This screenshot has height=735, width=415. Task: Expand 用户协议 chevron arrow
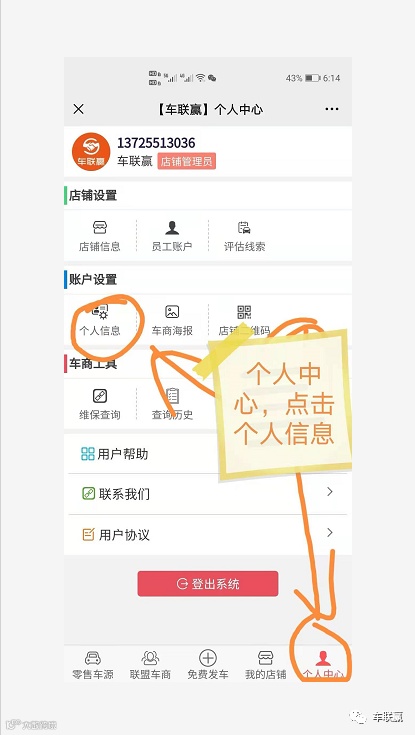(x=330, y=532)
